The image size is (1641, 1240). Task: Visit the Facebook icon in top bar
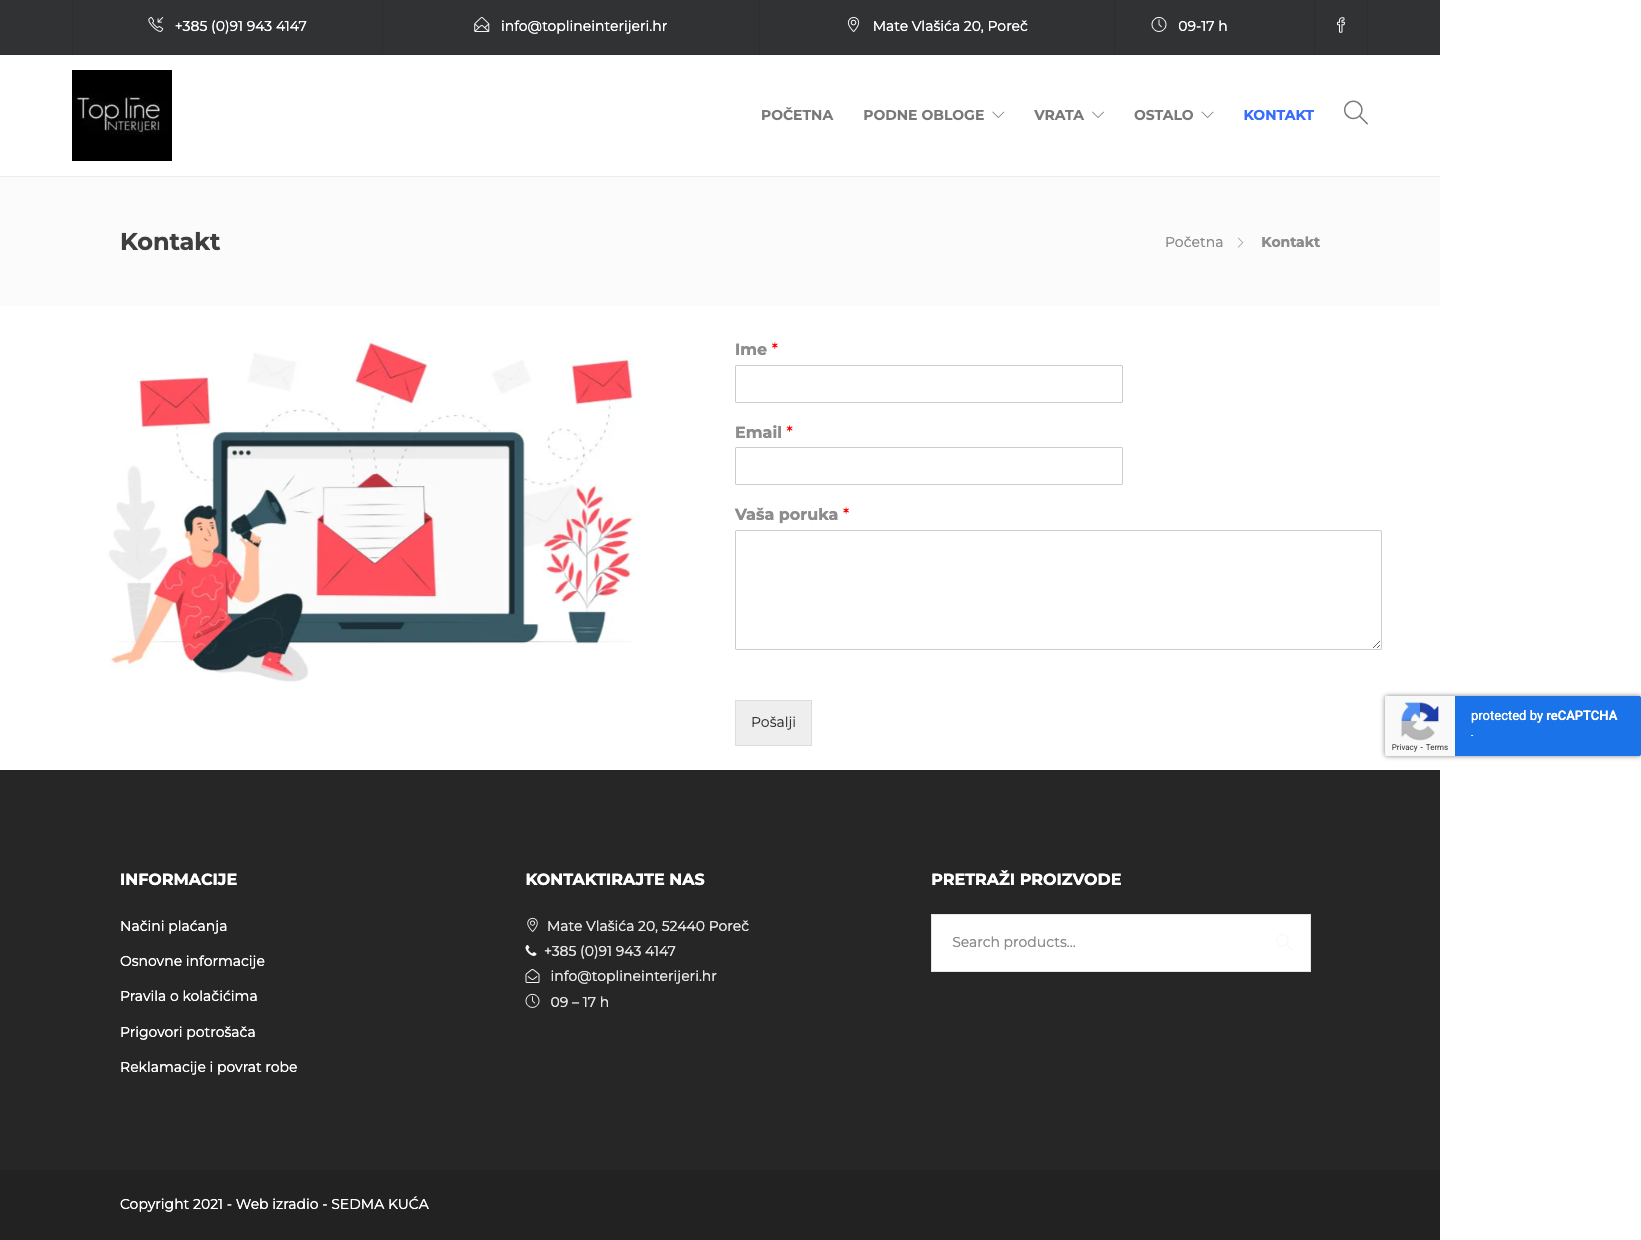click(1341, 26)
